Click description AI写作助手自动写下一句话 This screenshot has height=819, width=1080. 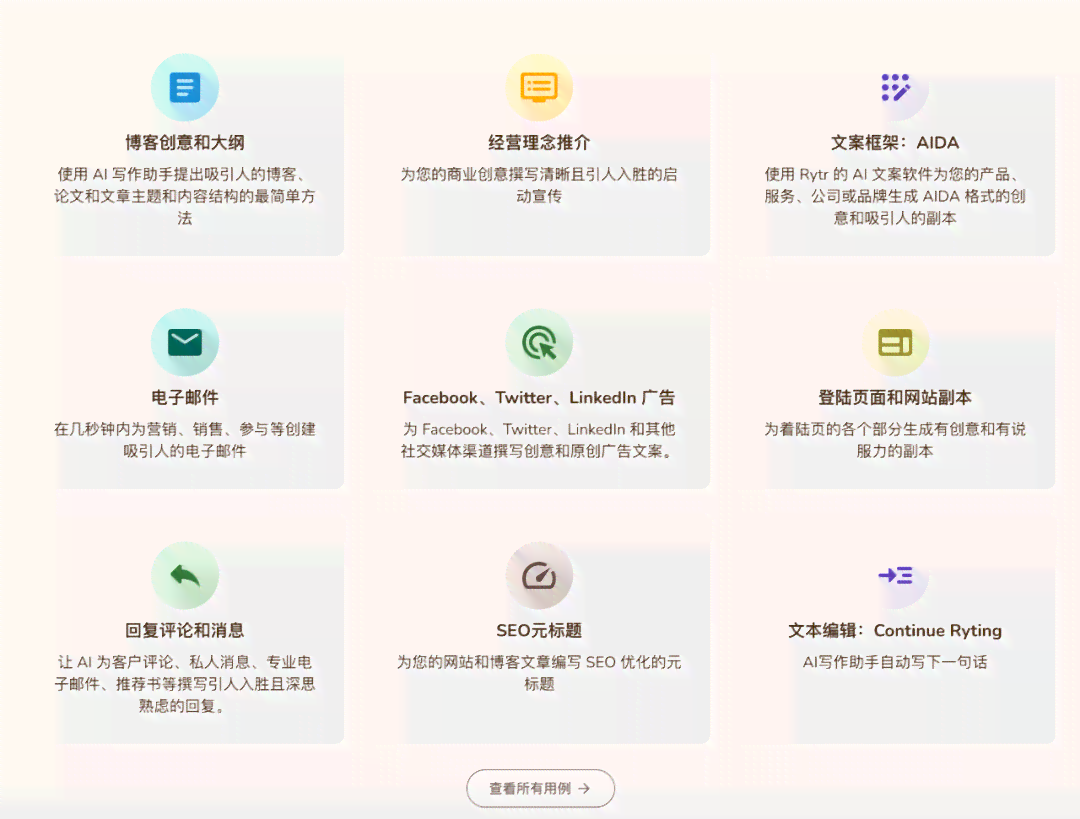[x=895, y=662]
